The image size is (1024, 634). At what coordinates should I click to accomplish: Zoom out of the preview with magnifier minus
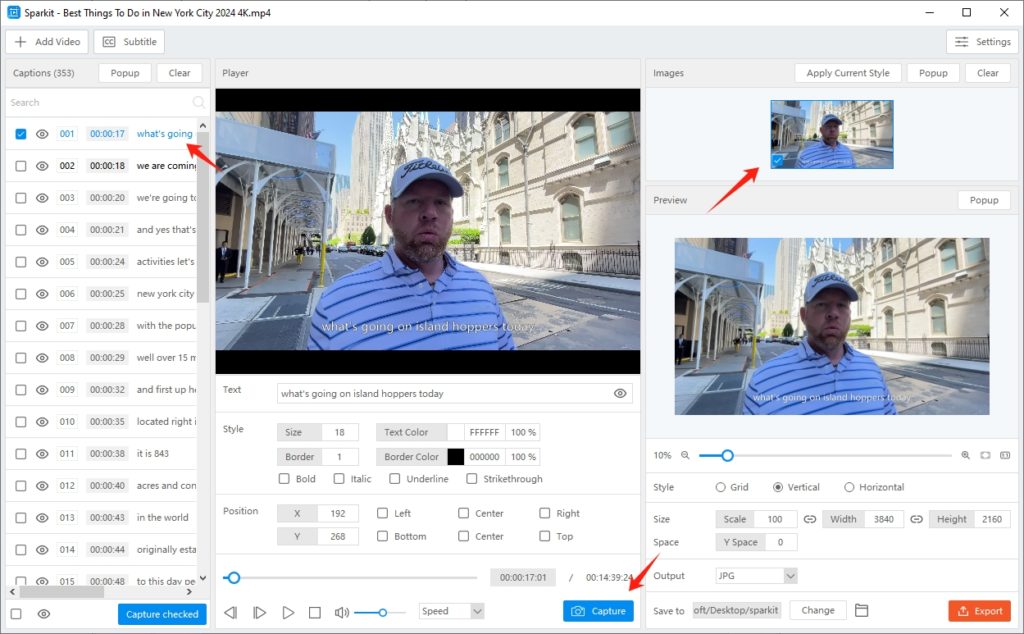(685, 455)
